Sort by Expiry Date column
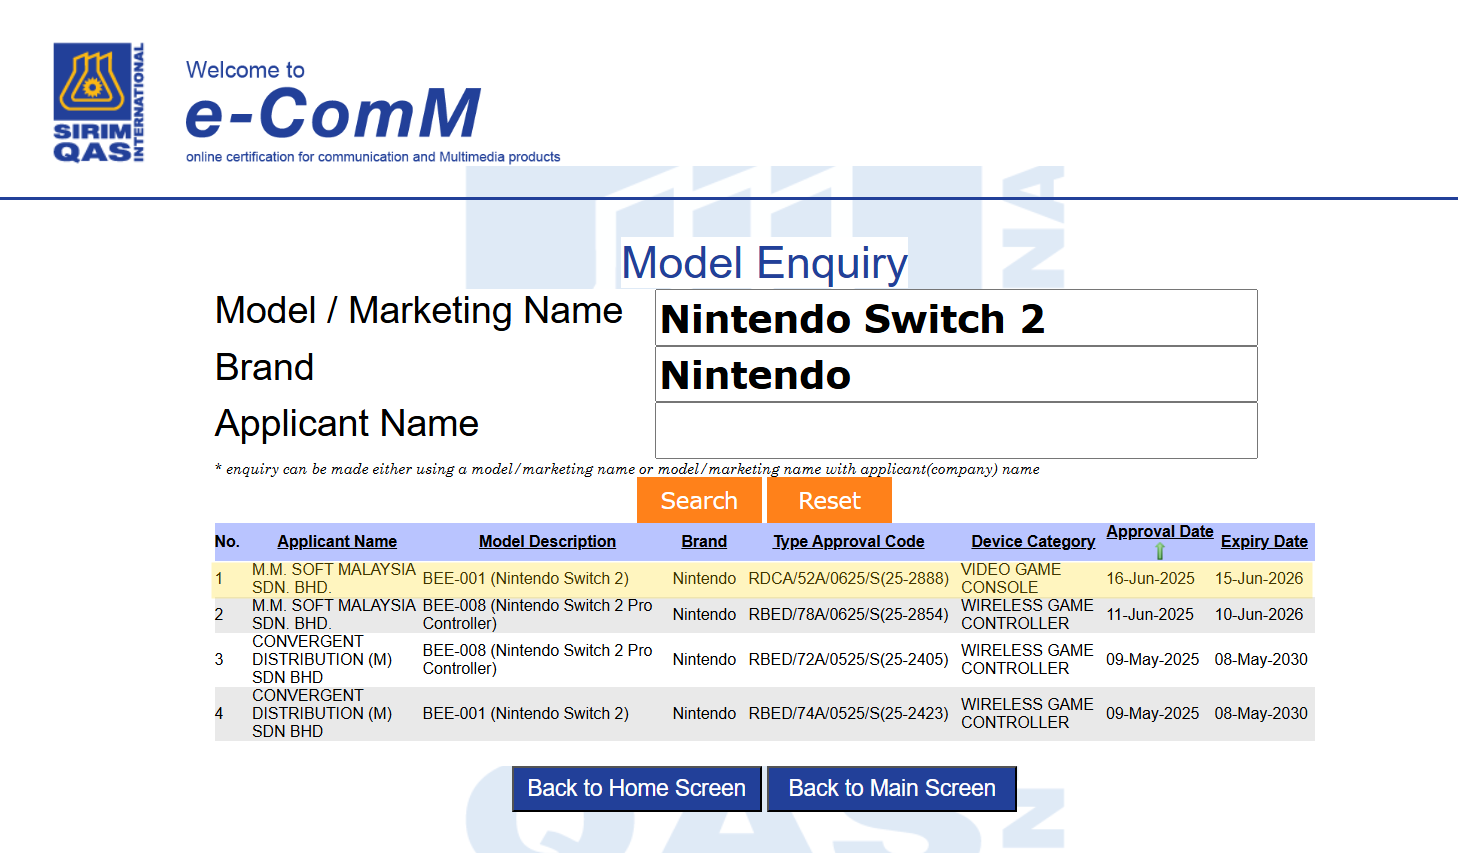 pyautogui.click(x=1264, y=541)
